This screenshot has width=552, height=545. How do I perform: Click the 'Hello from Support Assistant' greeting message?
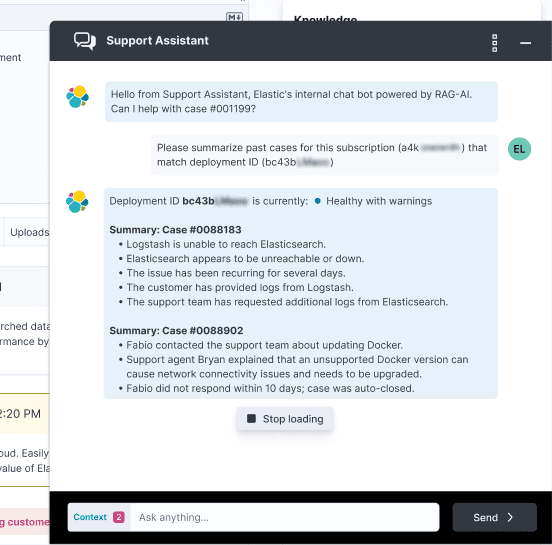pyautogui.click(x=301, y=102)
